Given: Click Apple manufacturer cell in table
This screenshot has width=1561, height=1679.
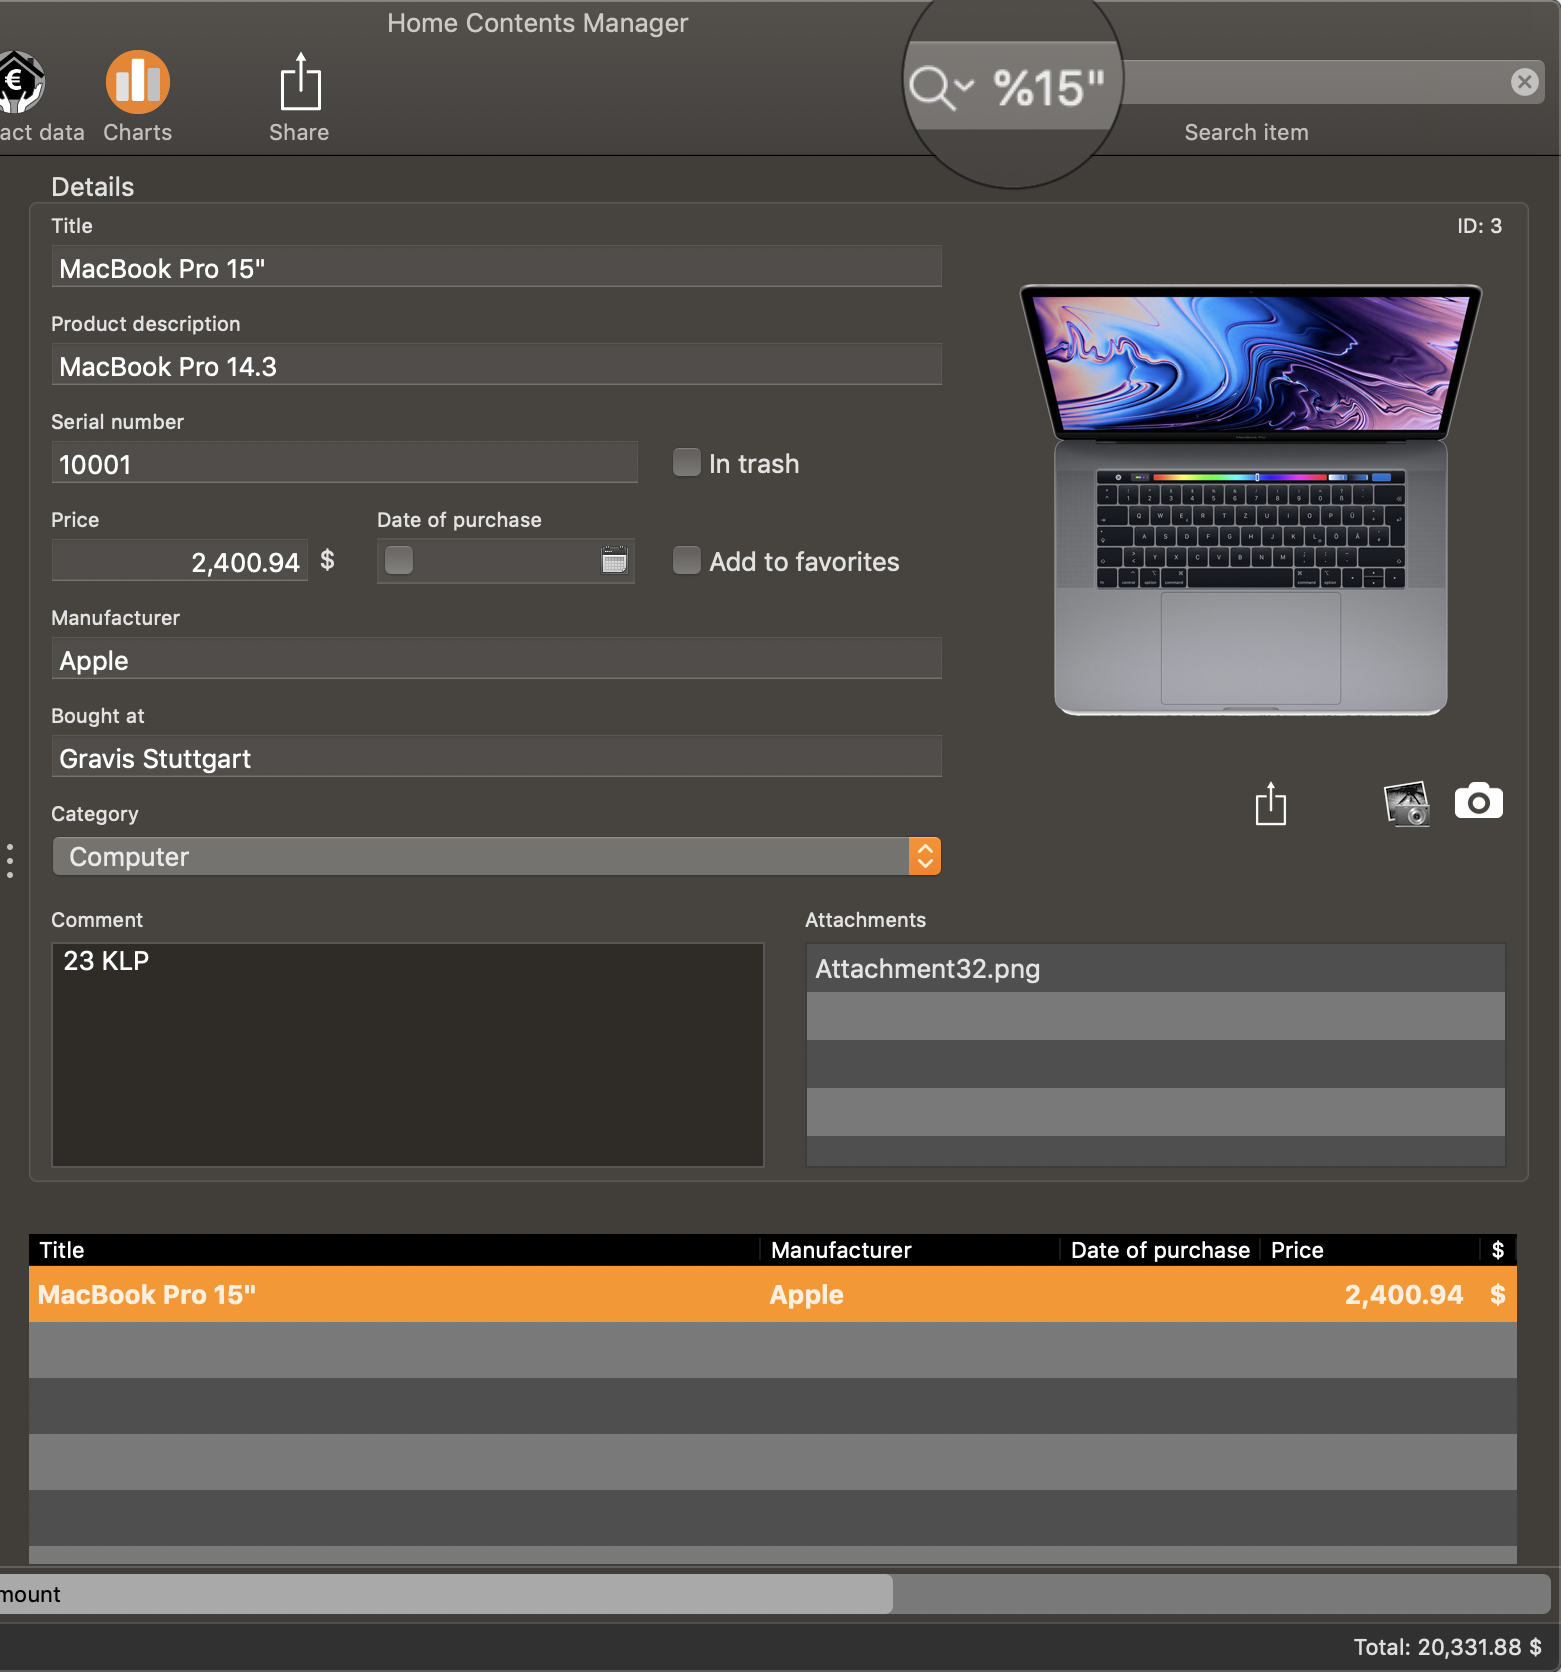Looking at the screenshot, I should tap(807, 1295).
